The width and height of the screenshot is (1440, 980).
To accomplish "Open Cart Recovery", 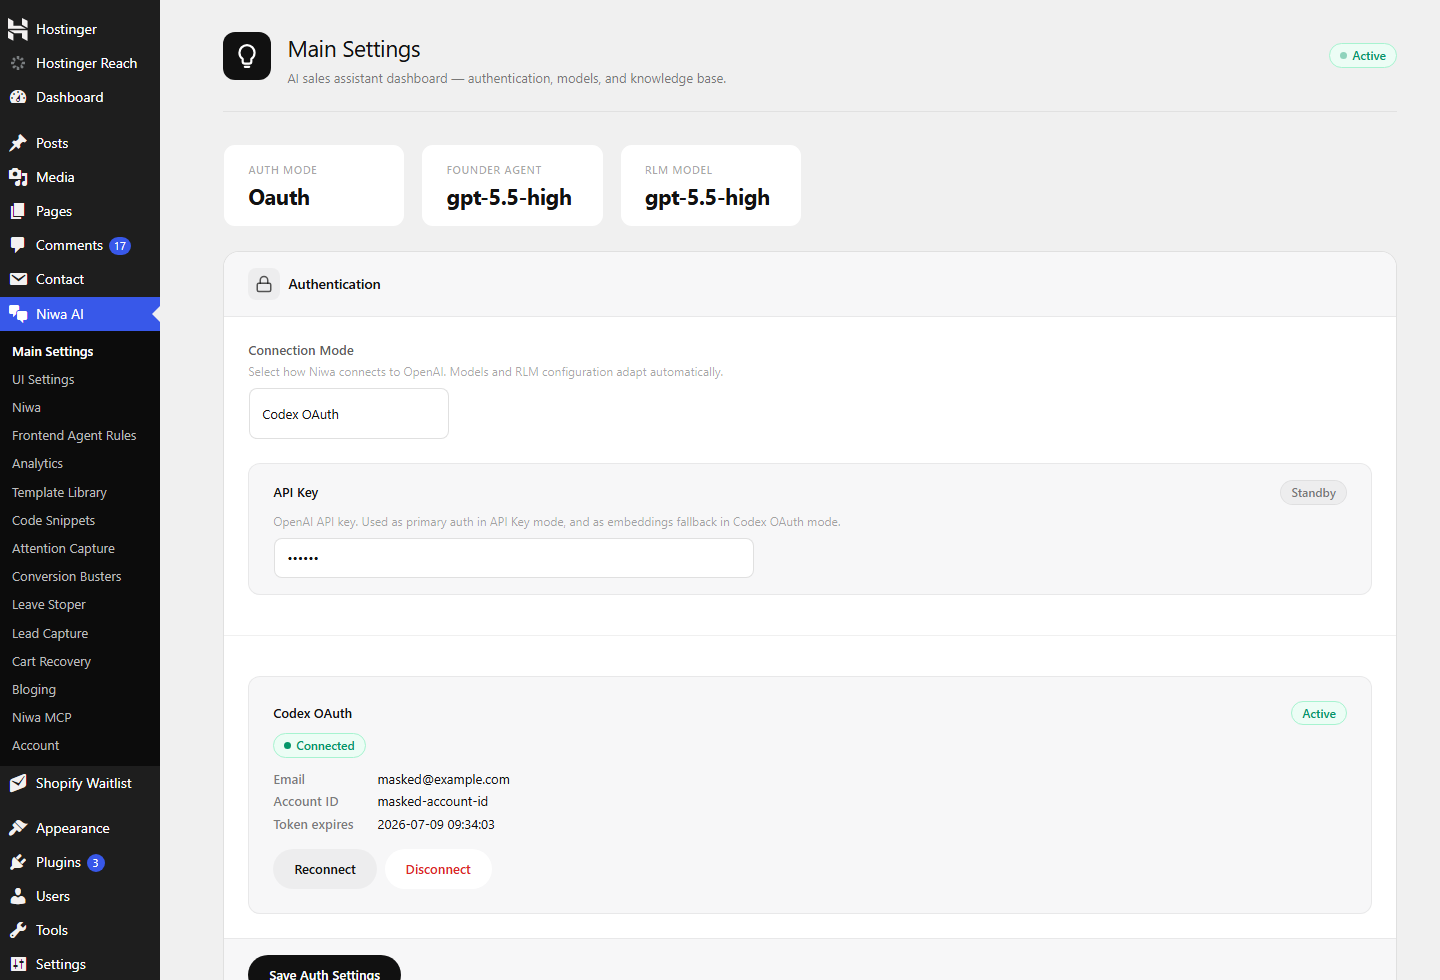I will pyautogui.click(x=51, y=661).
